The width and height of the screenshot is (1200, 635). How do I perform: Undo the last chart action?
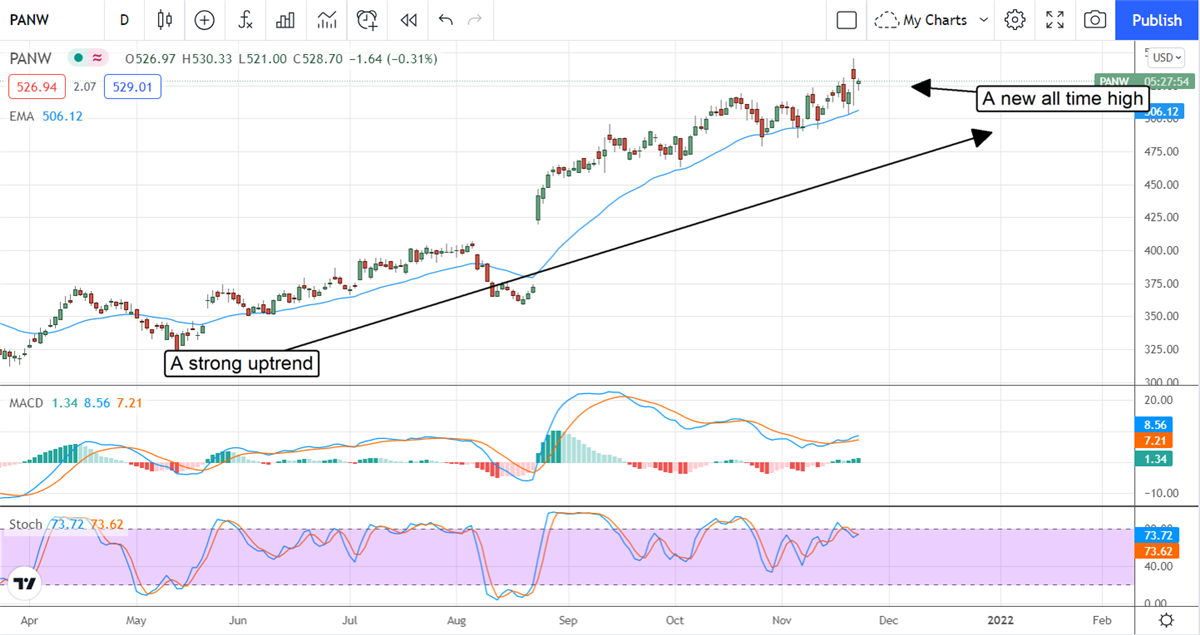point(445,20)
